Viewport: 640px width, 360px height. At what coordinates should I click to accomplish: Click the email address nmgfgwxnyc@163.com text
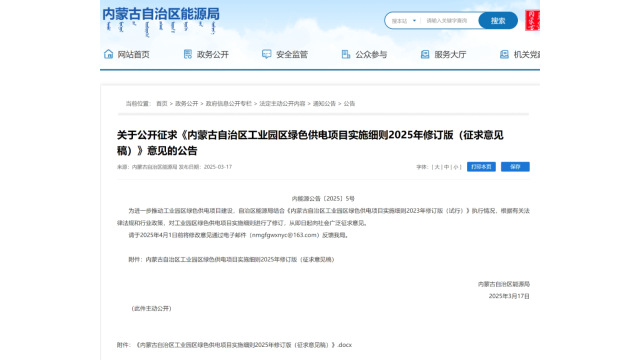pyautogui.click(x=284, y=235)
